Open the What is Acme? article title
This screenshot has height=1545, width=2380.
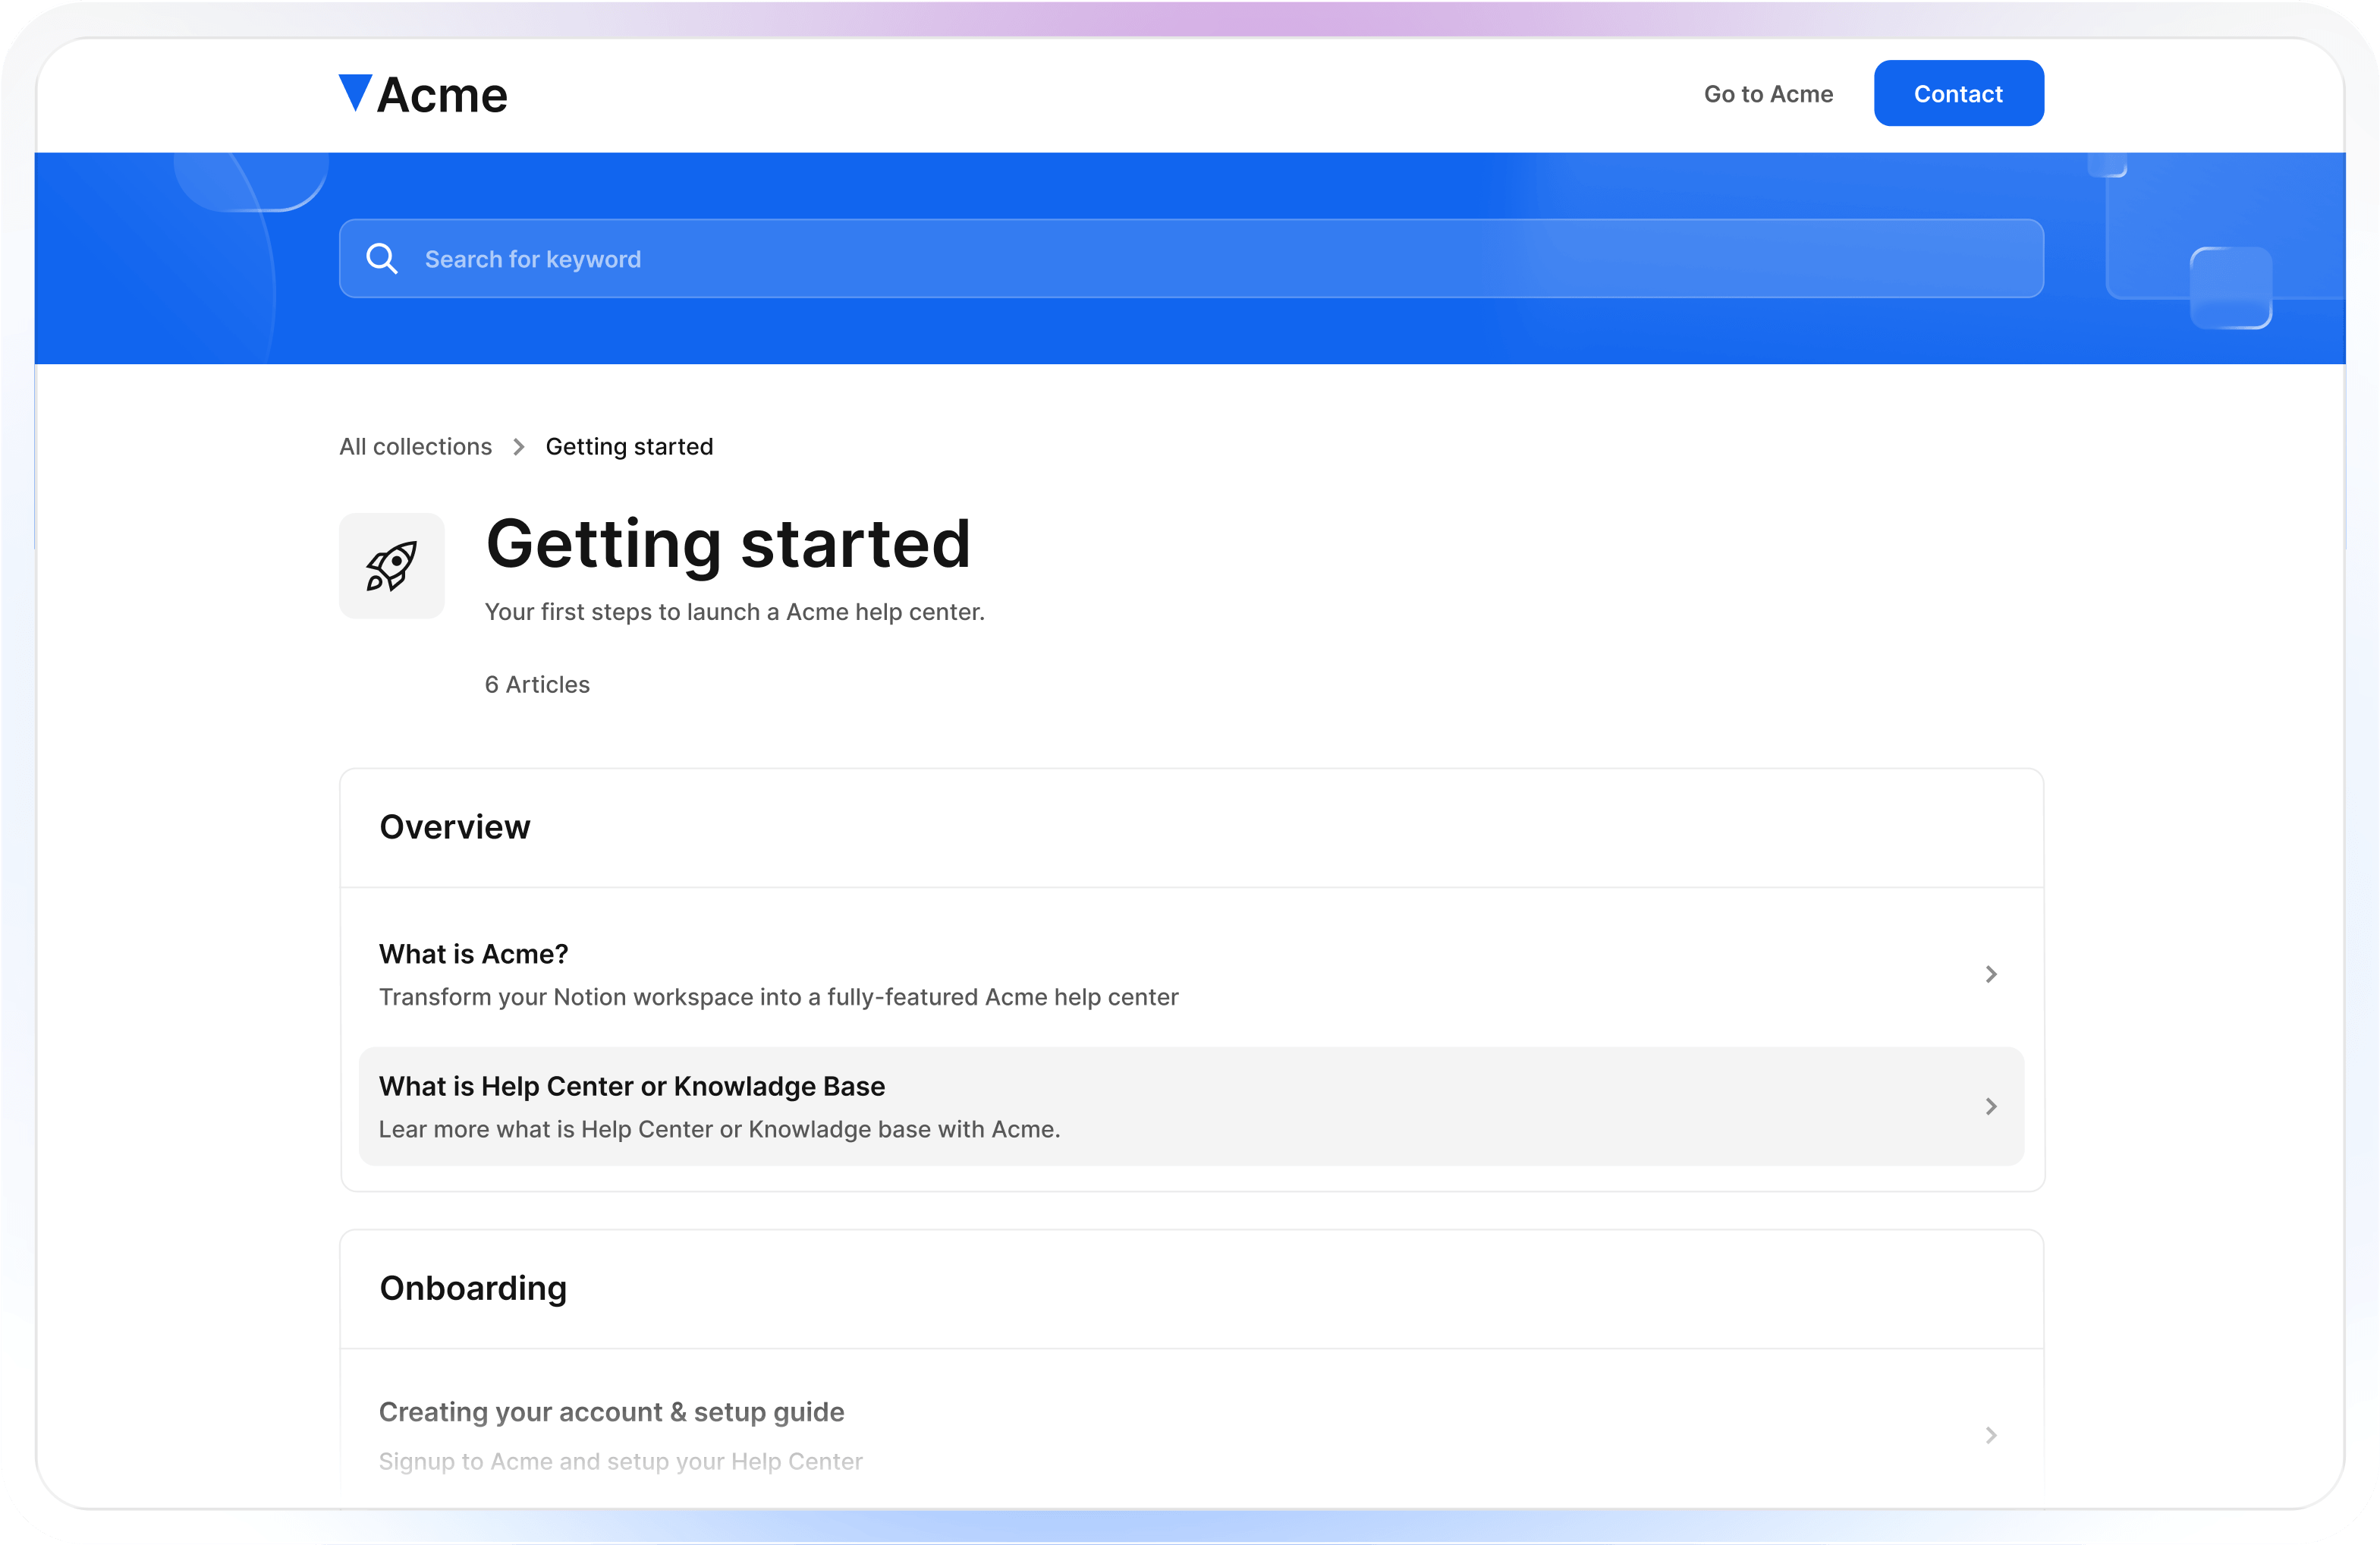[473, 954]
